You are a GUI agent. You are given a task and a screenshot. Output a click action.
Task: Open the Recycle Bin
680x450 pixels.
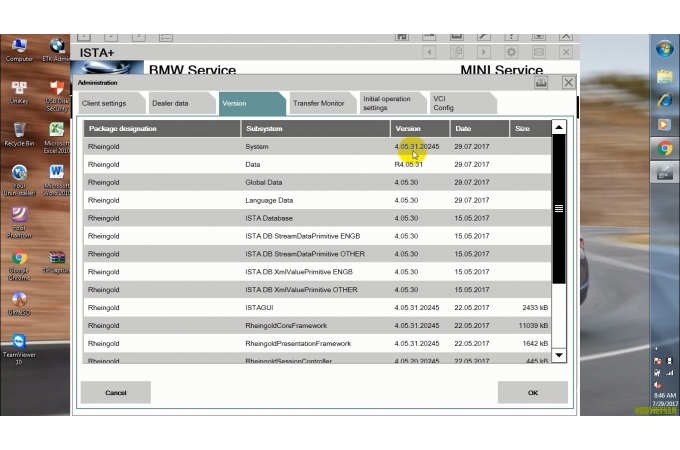point(19,134)
